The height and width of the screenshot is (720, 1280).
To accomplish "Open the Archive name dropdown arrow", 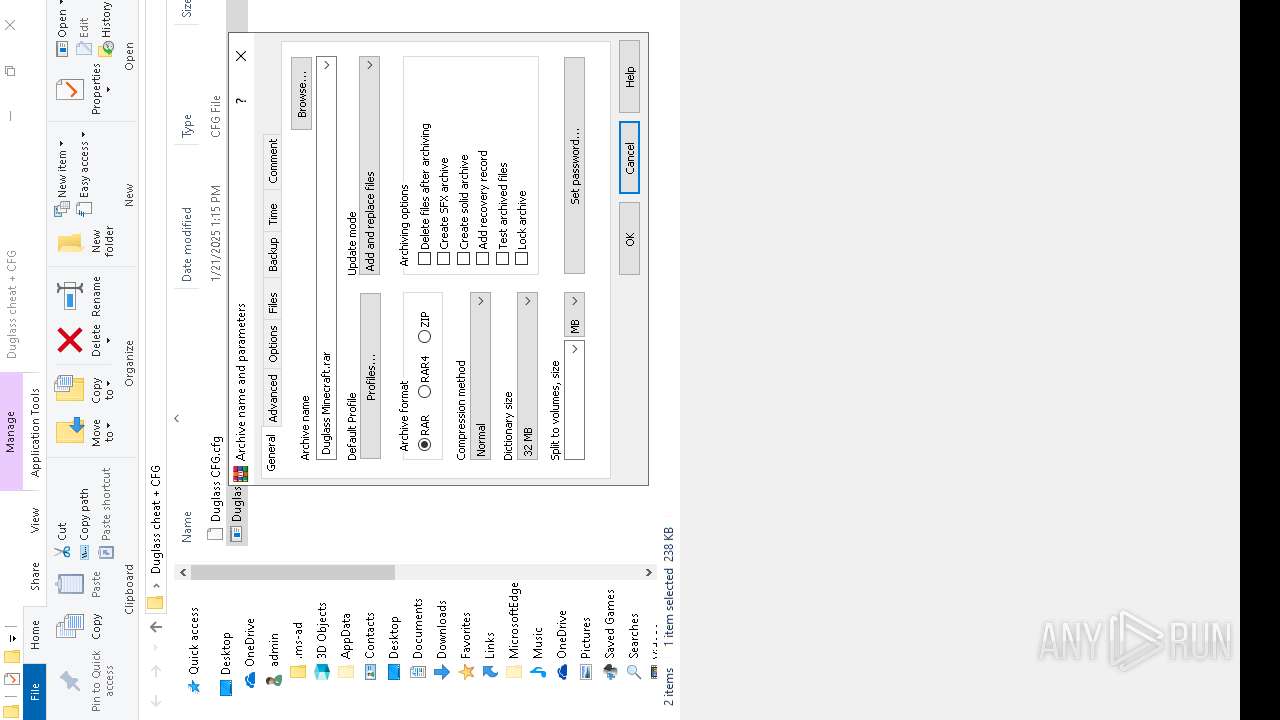I will 326,65.
